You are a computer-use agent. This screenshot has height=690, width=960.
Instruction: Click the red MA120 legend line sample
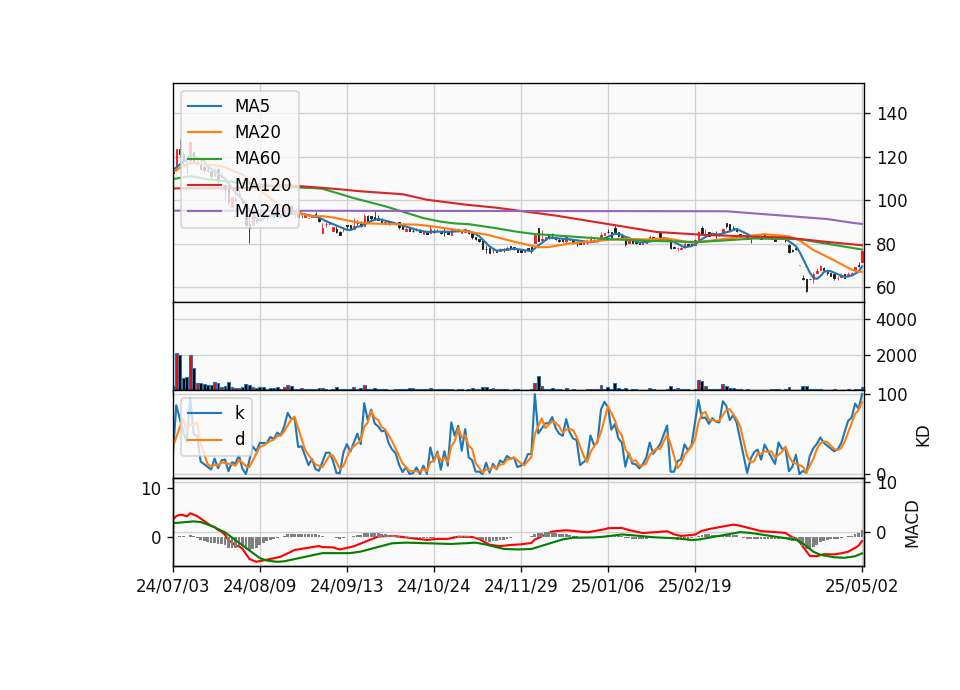click(204, 184)
